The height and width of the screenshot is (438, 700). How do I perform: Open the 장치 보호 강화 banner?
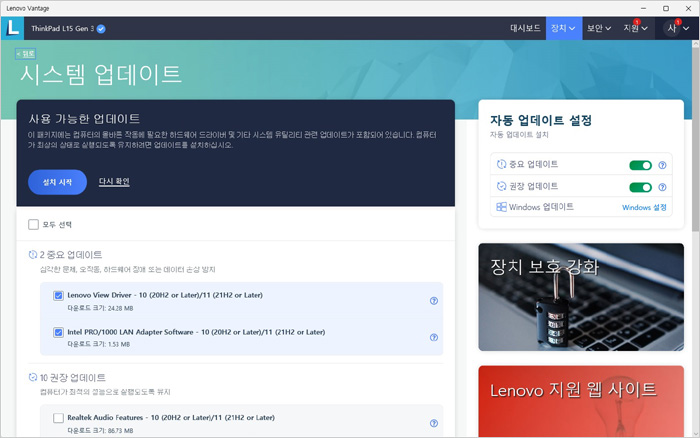point(581,297)
